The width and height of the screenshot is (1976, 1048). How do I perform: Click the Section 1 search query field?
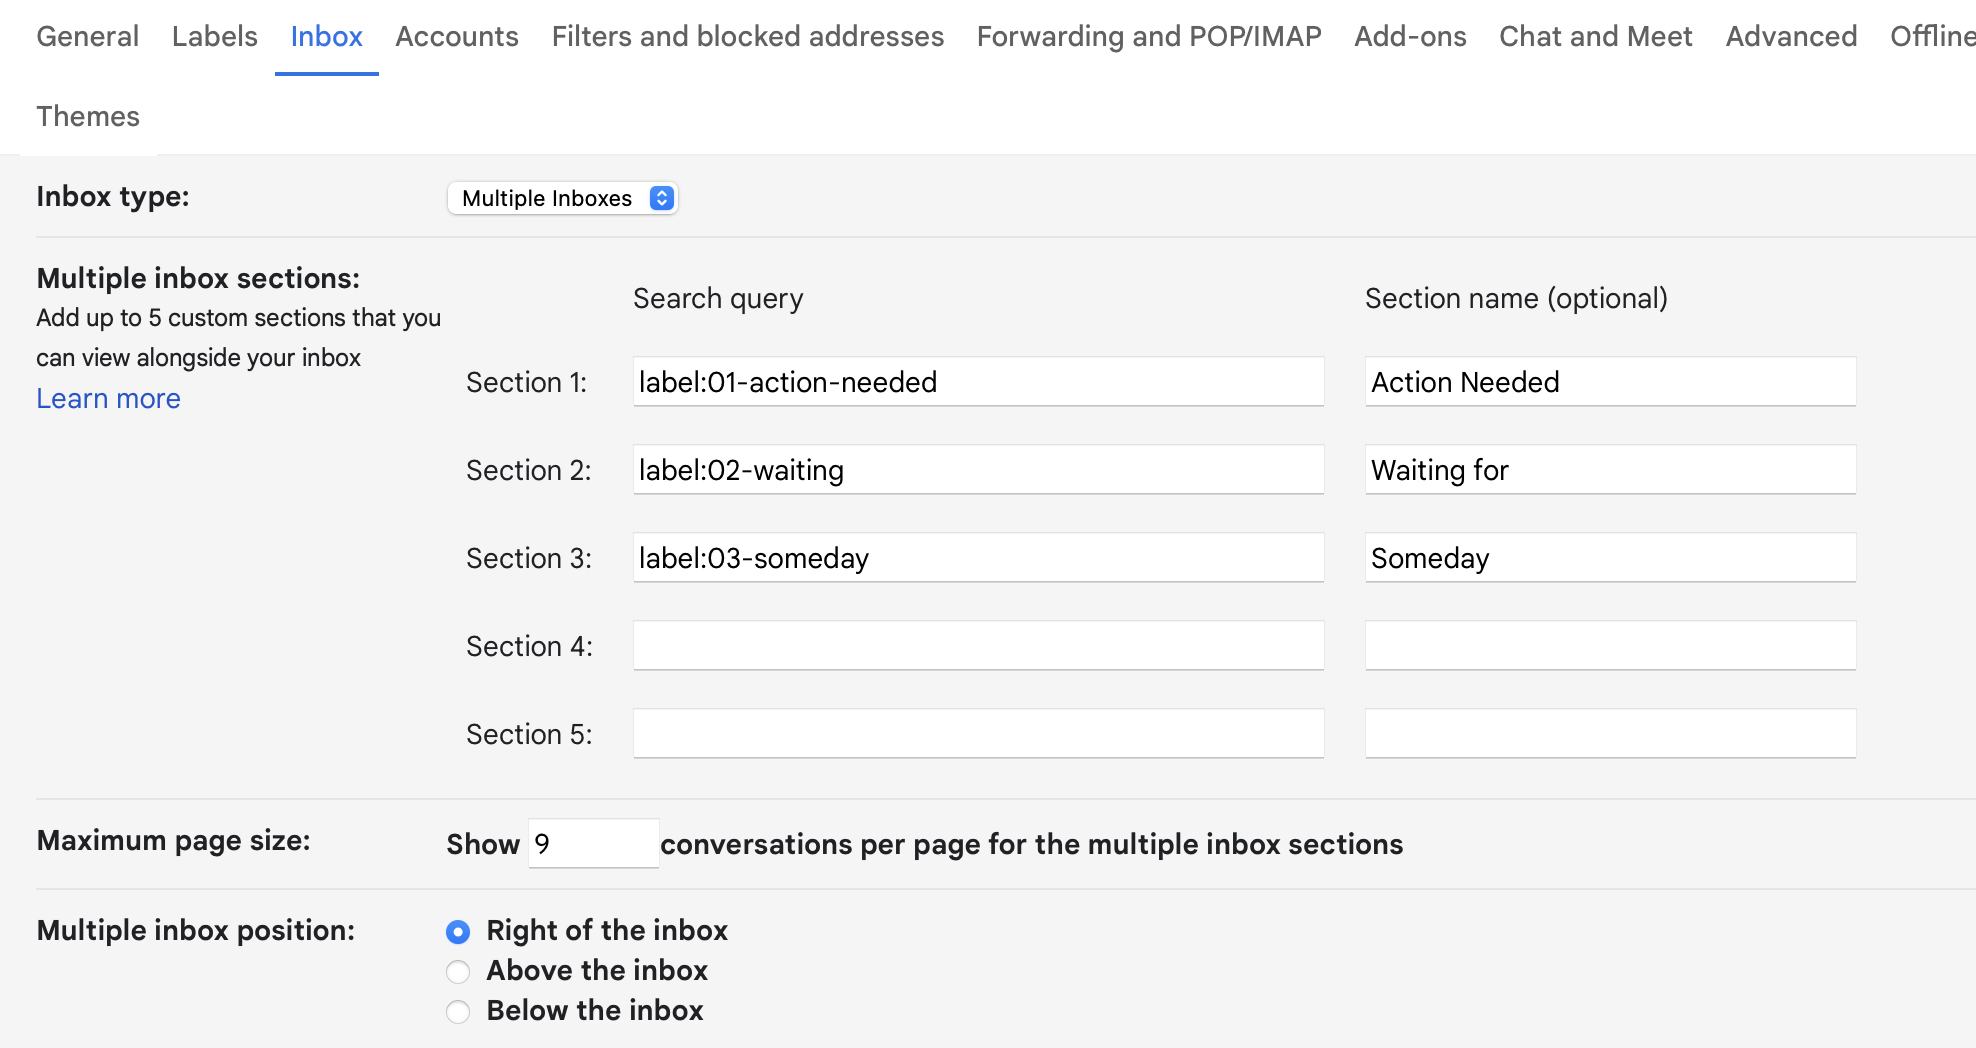977,381
